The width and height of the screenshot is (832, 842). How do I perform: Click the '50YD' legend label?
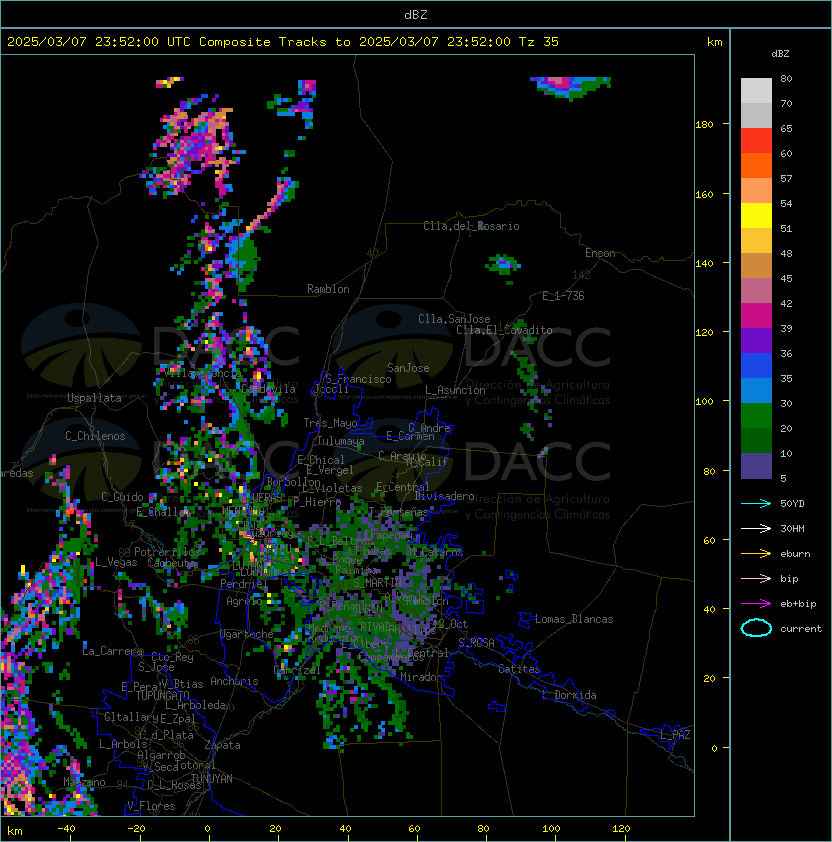(792, 503)
